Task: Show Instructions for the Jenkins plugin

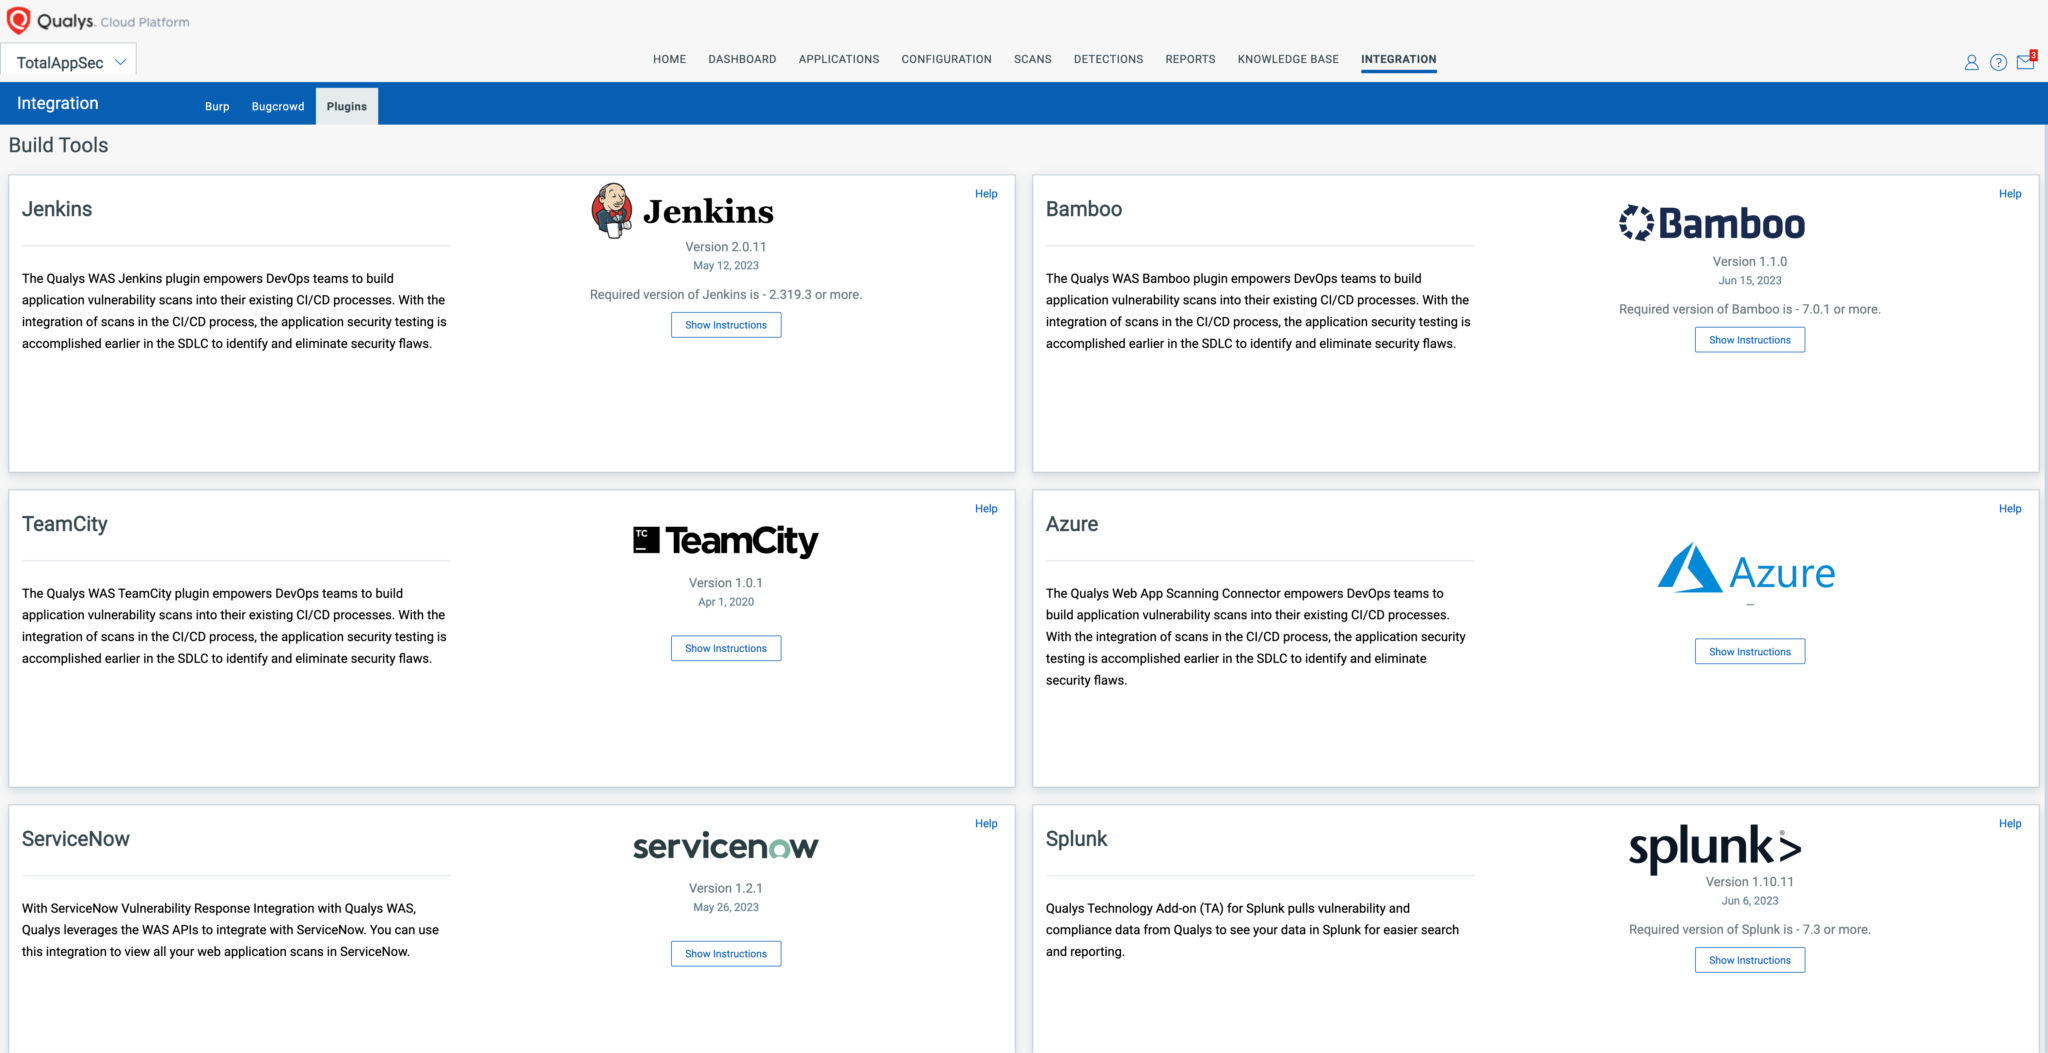Action: (726, 324)
